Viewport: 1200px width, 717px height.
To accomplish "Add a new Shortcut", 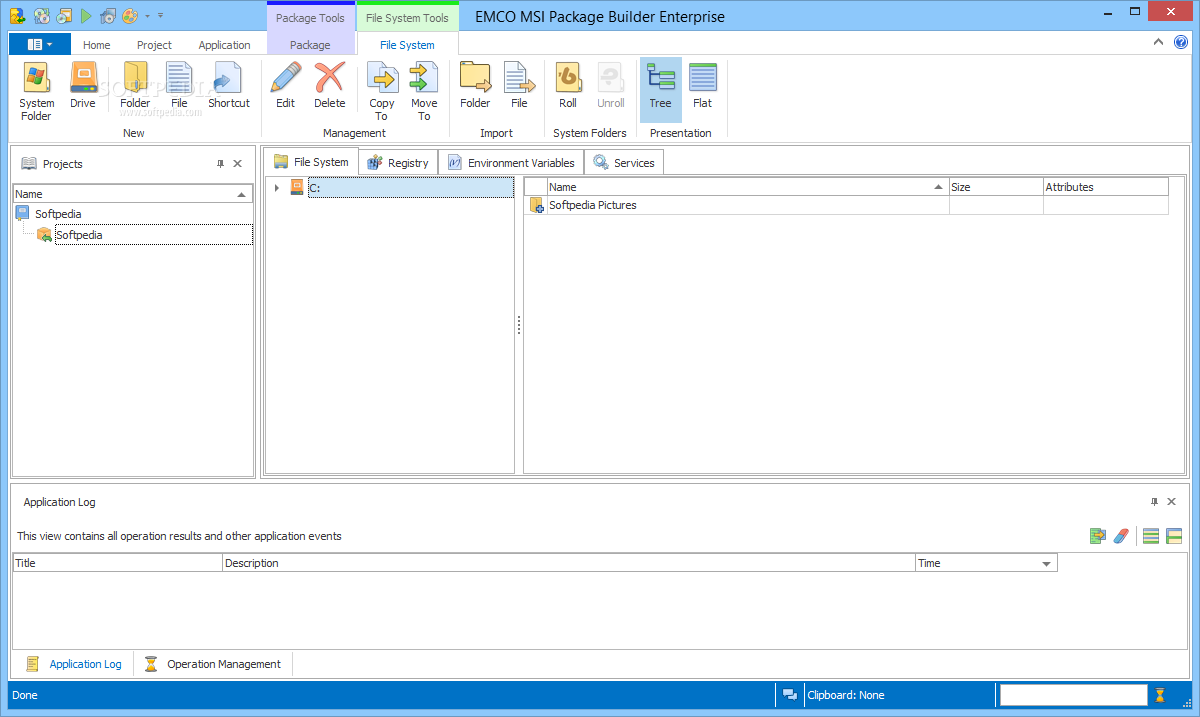I will (x=229, y=86).
